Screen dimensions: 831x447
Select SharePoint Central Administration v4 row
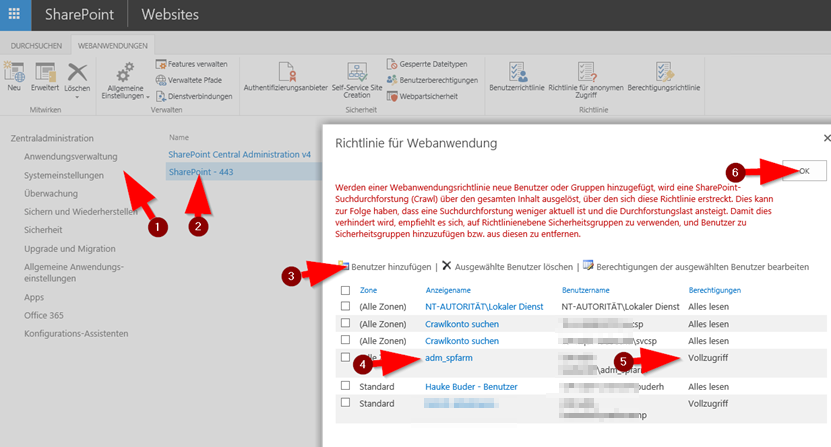click(240, 154)
